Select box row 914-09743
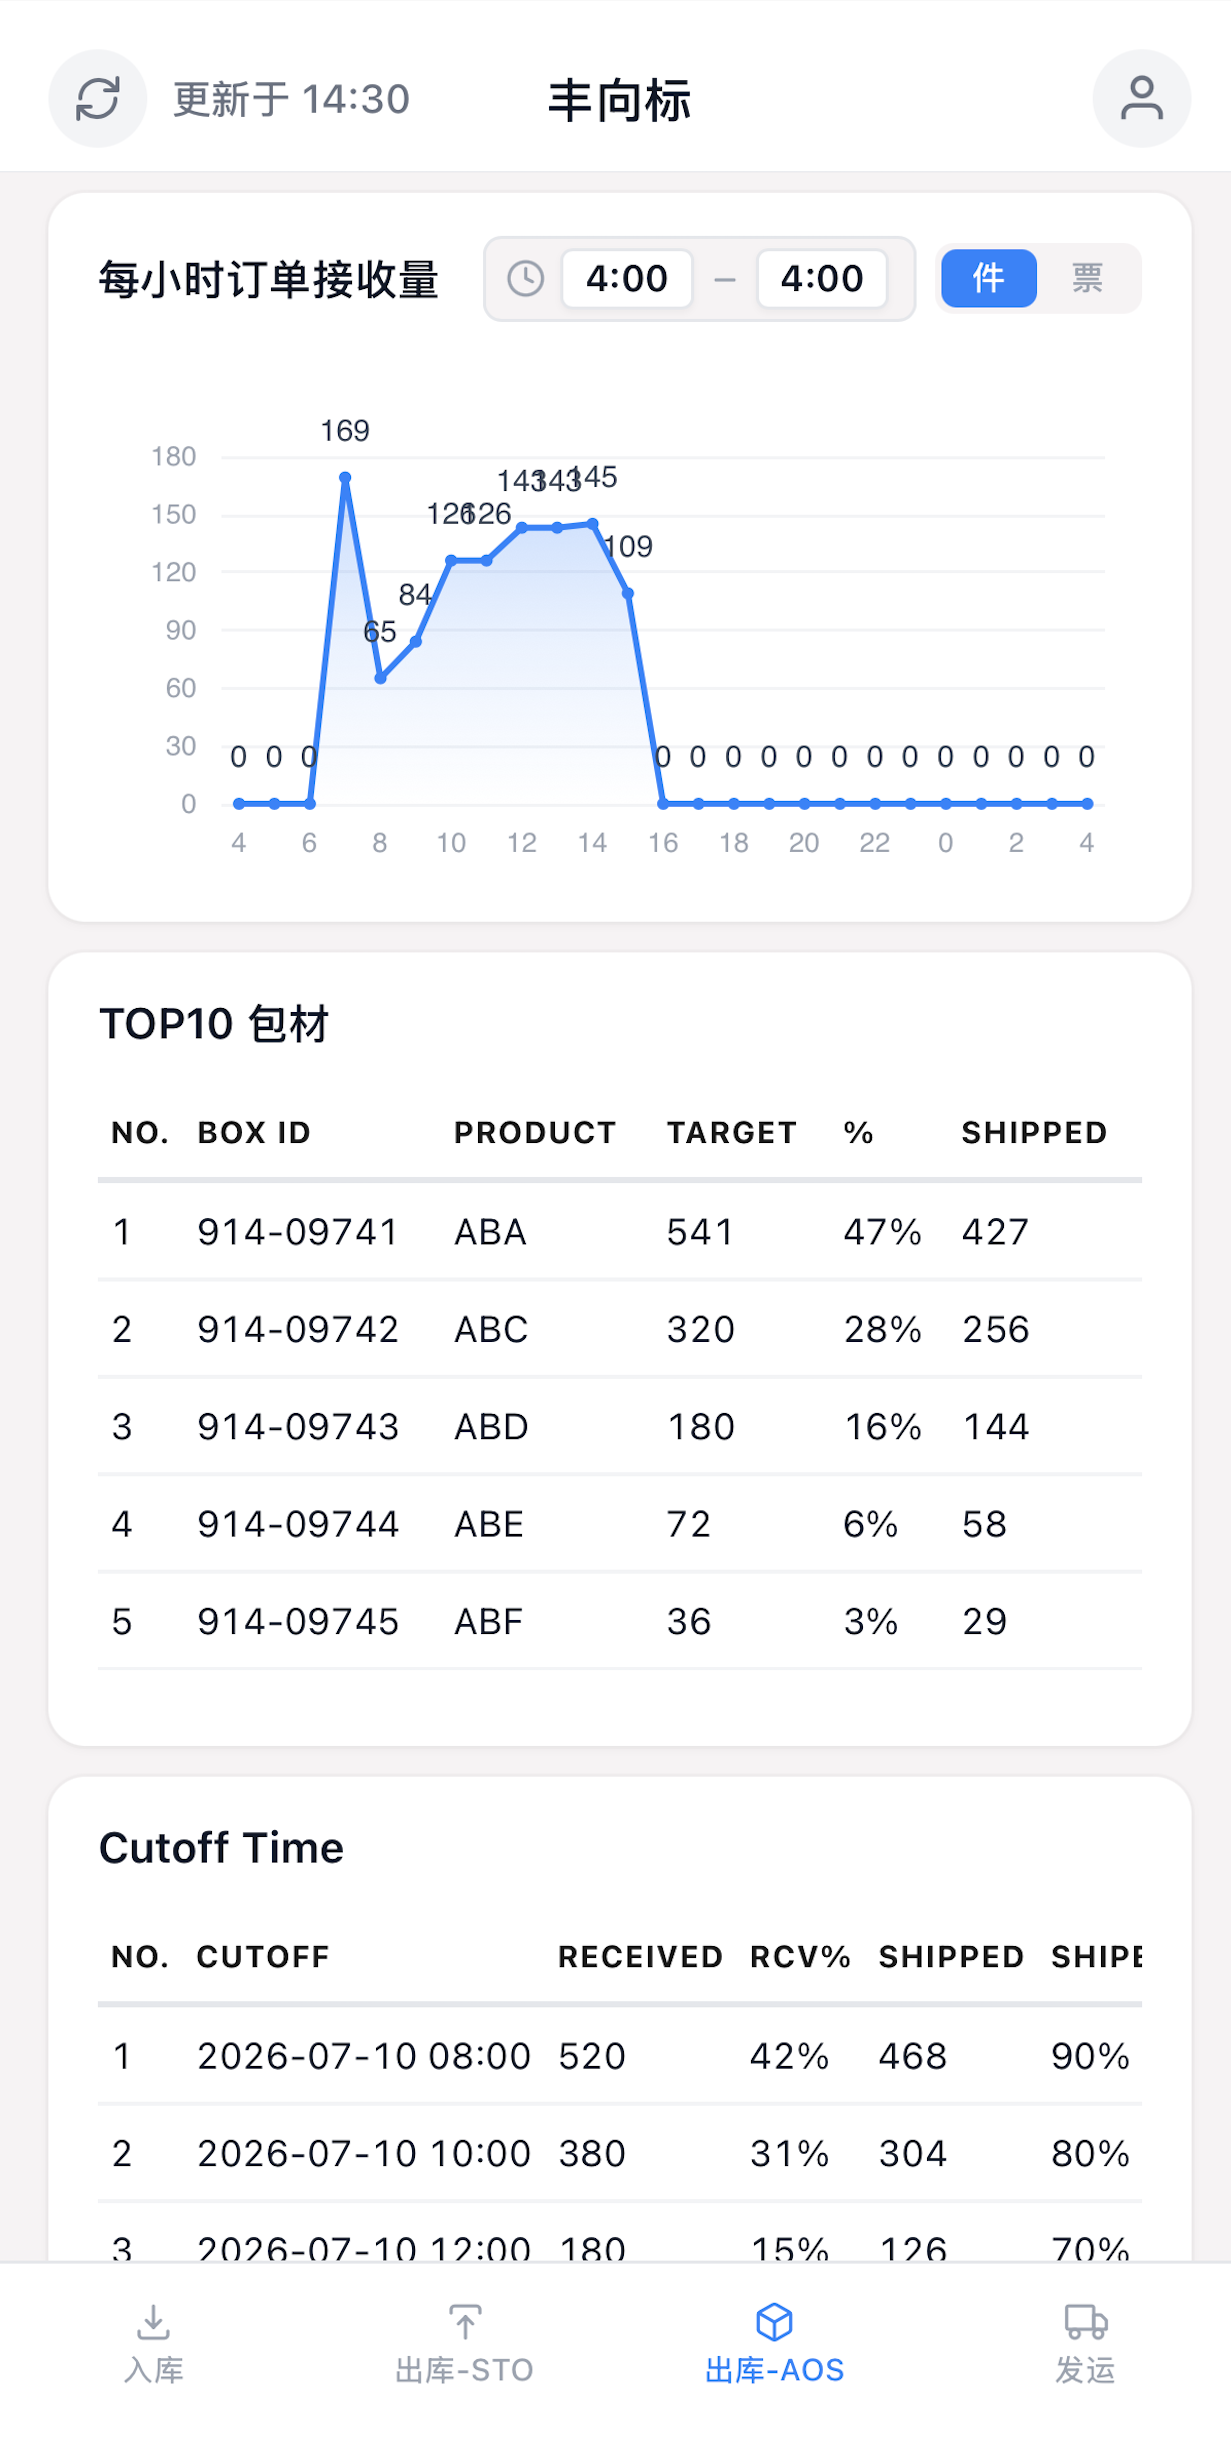The width and height of the screenshot is (1231, 2441). pyautogui.click(x=620, y=1427)
